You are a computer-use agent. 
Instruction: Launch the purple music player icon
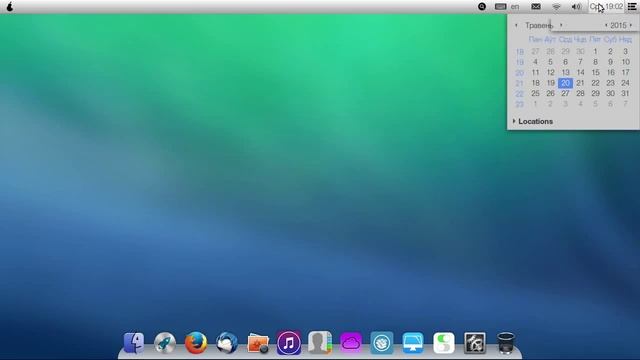click(x=289, y=343)
